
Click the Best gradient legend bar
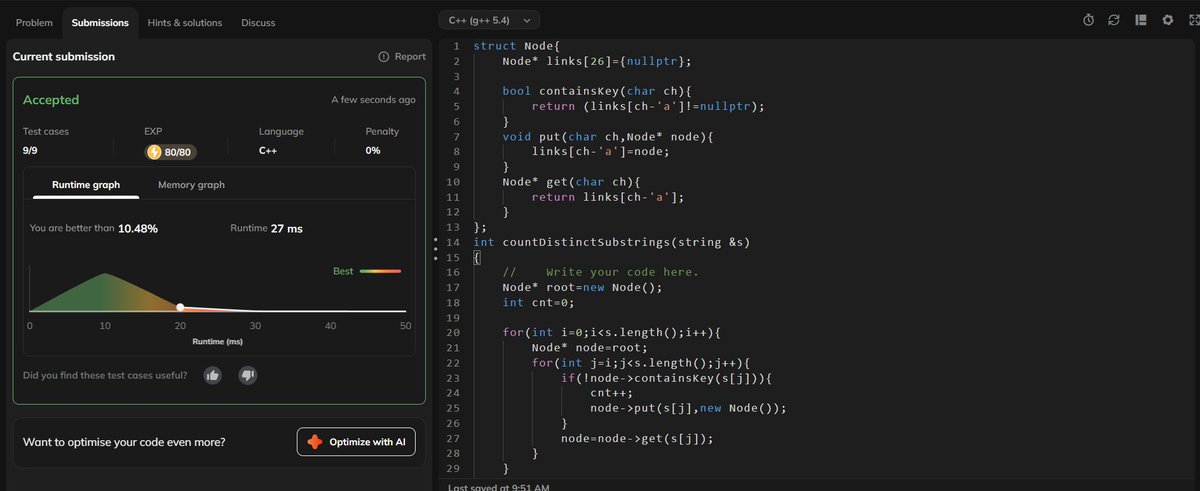pos(380,271)
